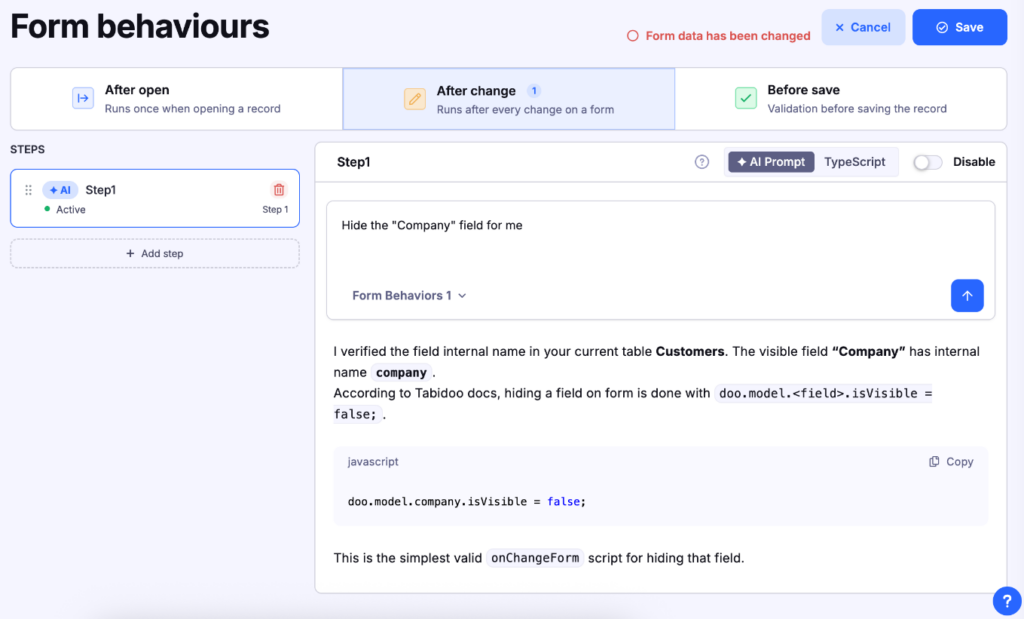This screenshot has width=1024, height=619.
Task: Click the Cancel button
Action: pos(863,27)
